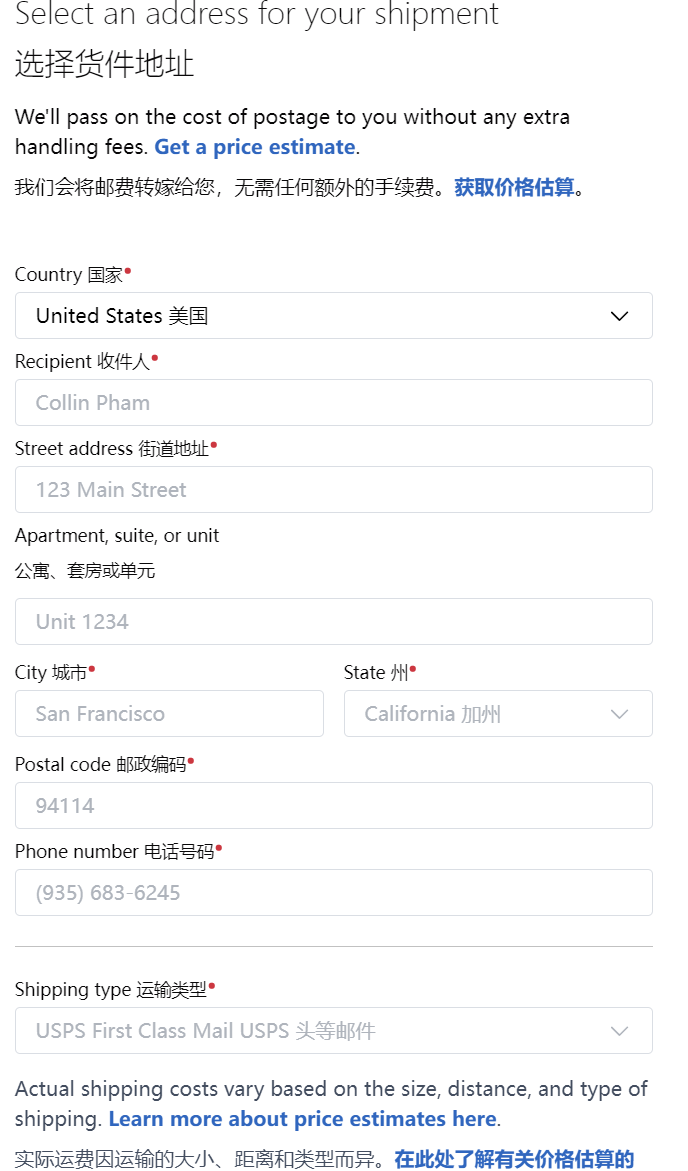Image resolution: width=688 pixels, height=1171 pixels.
Task: Click the "Recipient 收件人" field label
Action: tap(83, 362)
